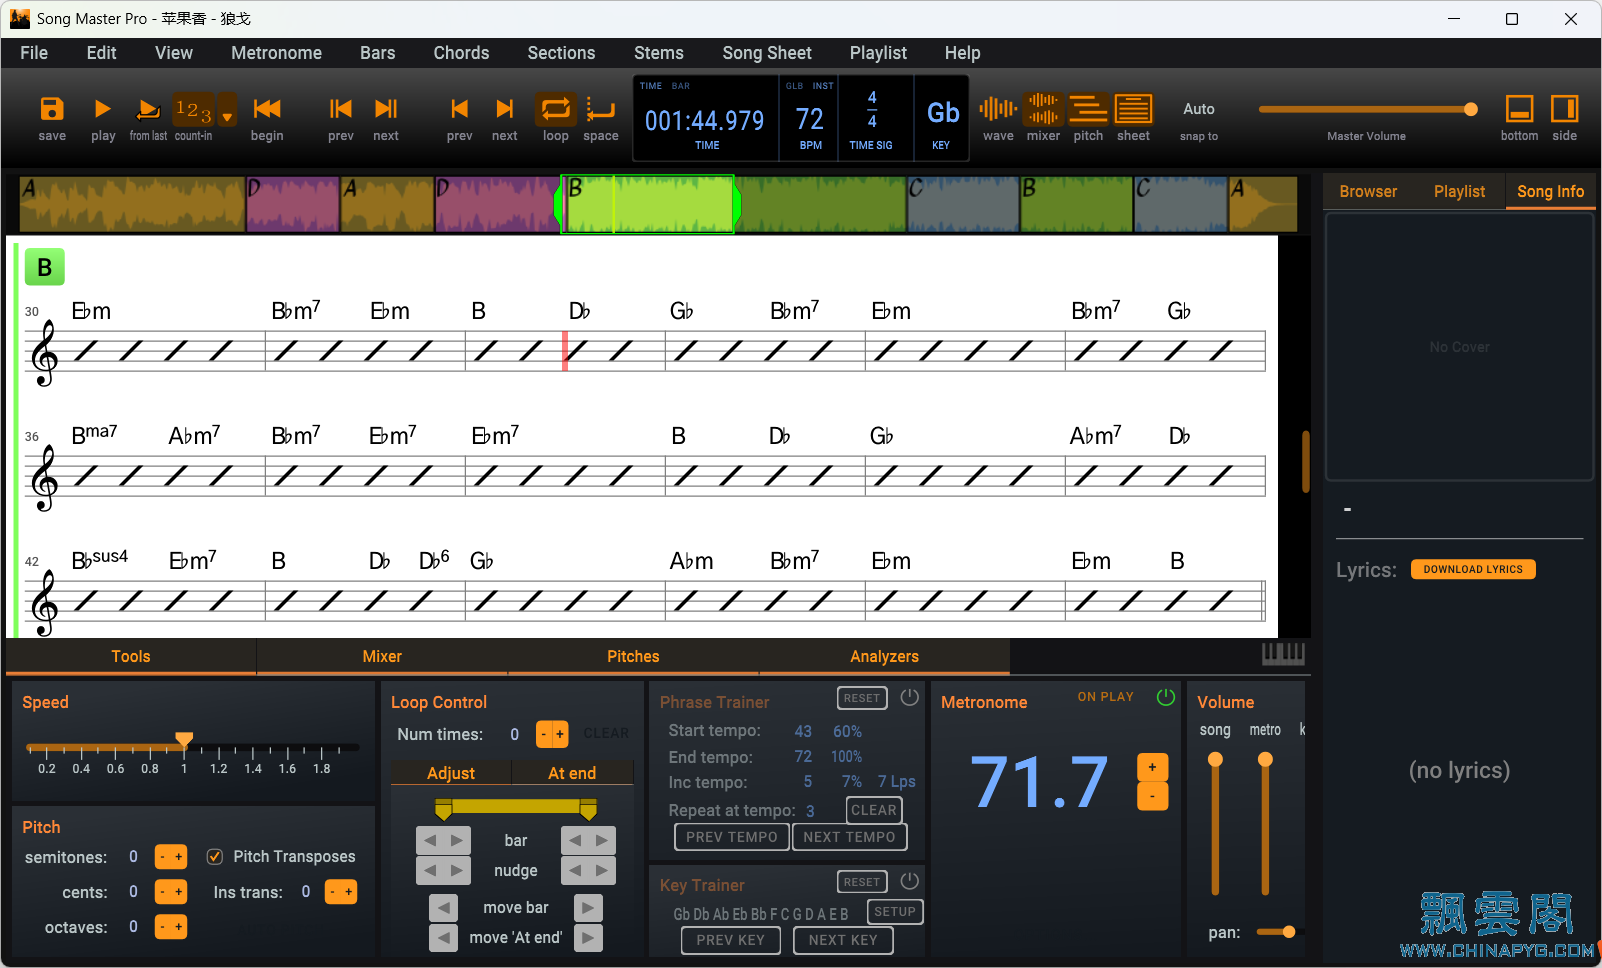Increase metronome tempo with plus button
This screenshot has width=1602, height=968.
(x=1153, y=767)
